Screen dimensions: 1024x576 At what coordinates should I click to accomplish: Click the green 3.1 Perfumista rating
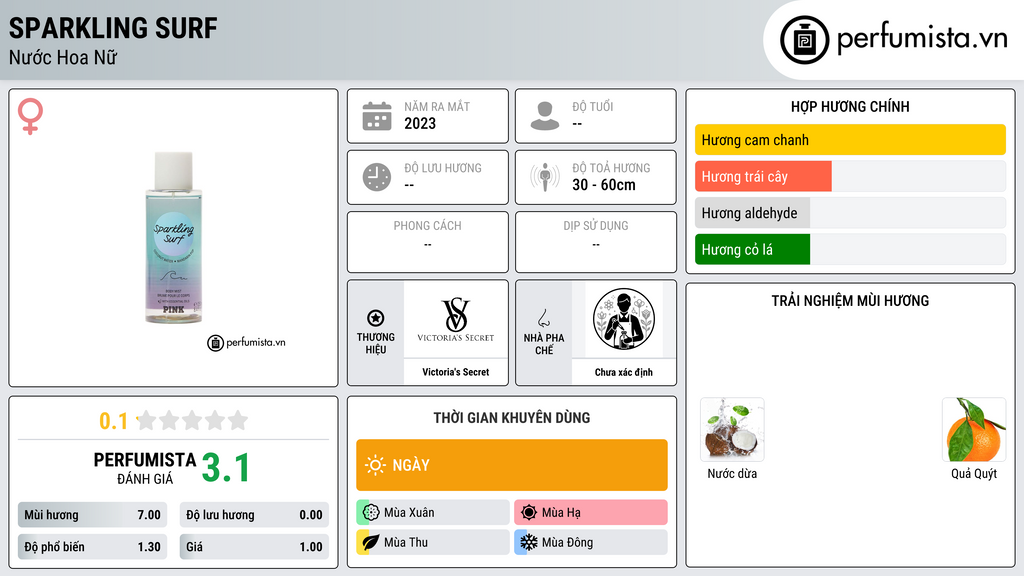pos(225,468)
